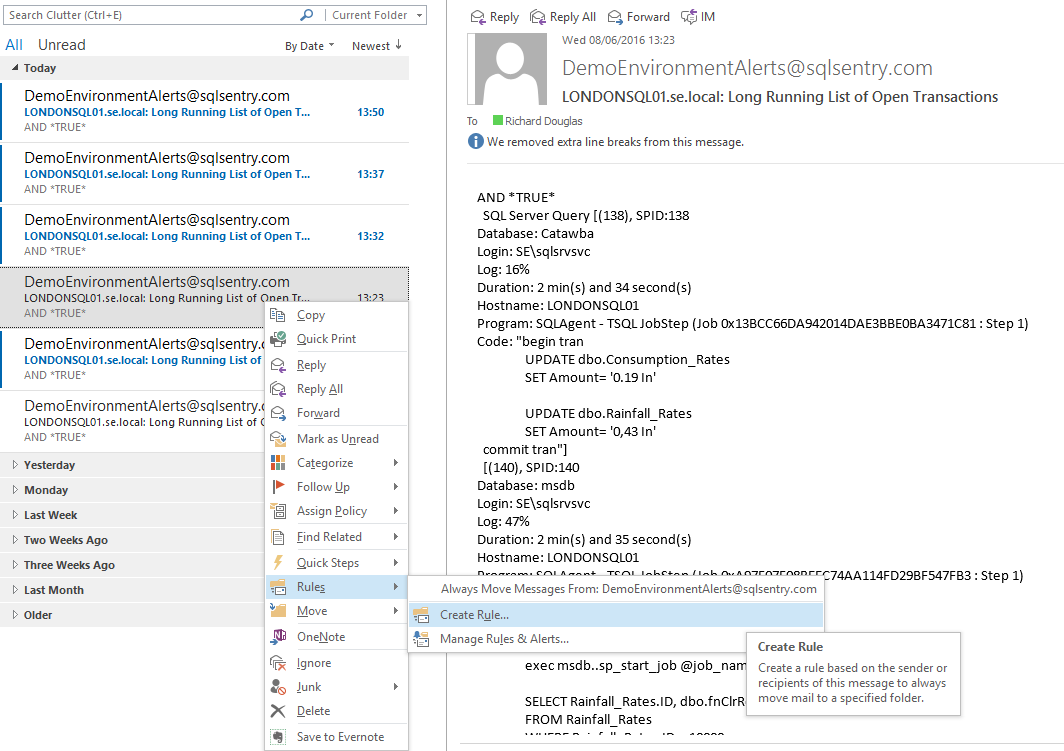Screen dimensions: 1064x751
Task: Collapse the Today group
Action: click(15, 67)
